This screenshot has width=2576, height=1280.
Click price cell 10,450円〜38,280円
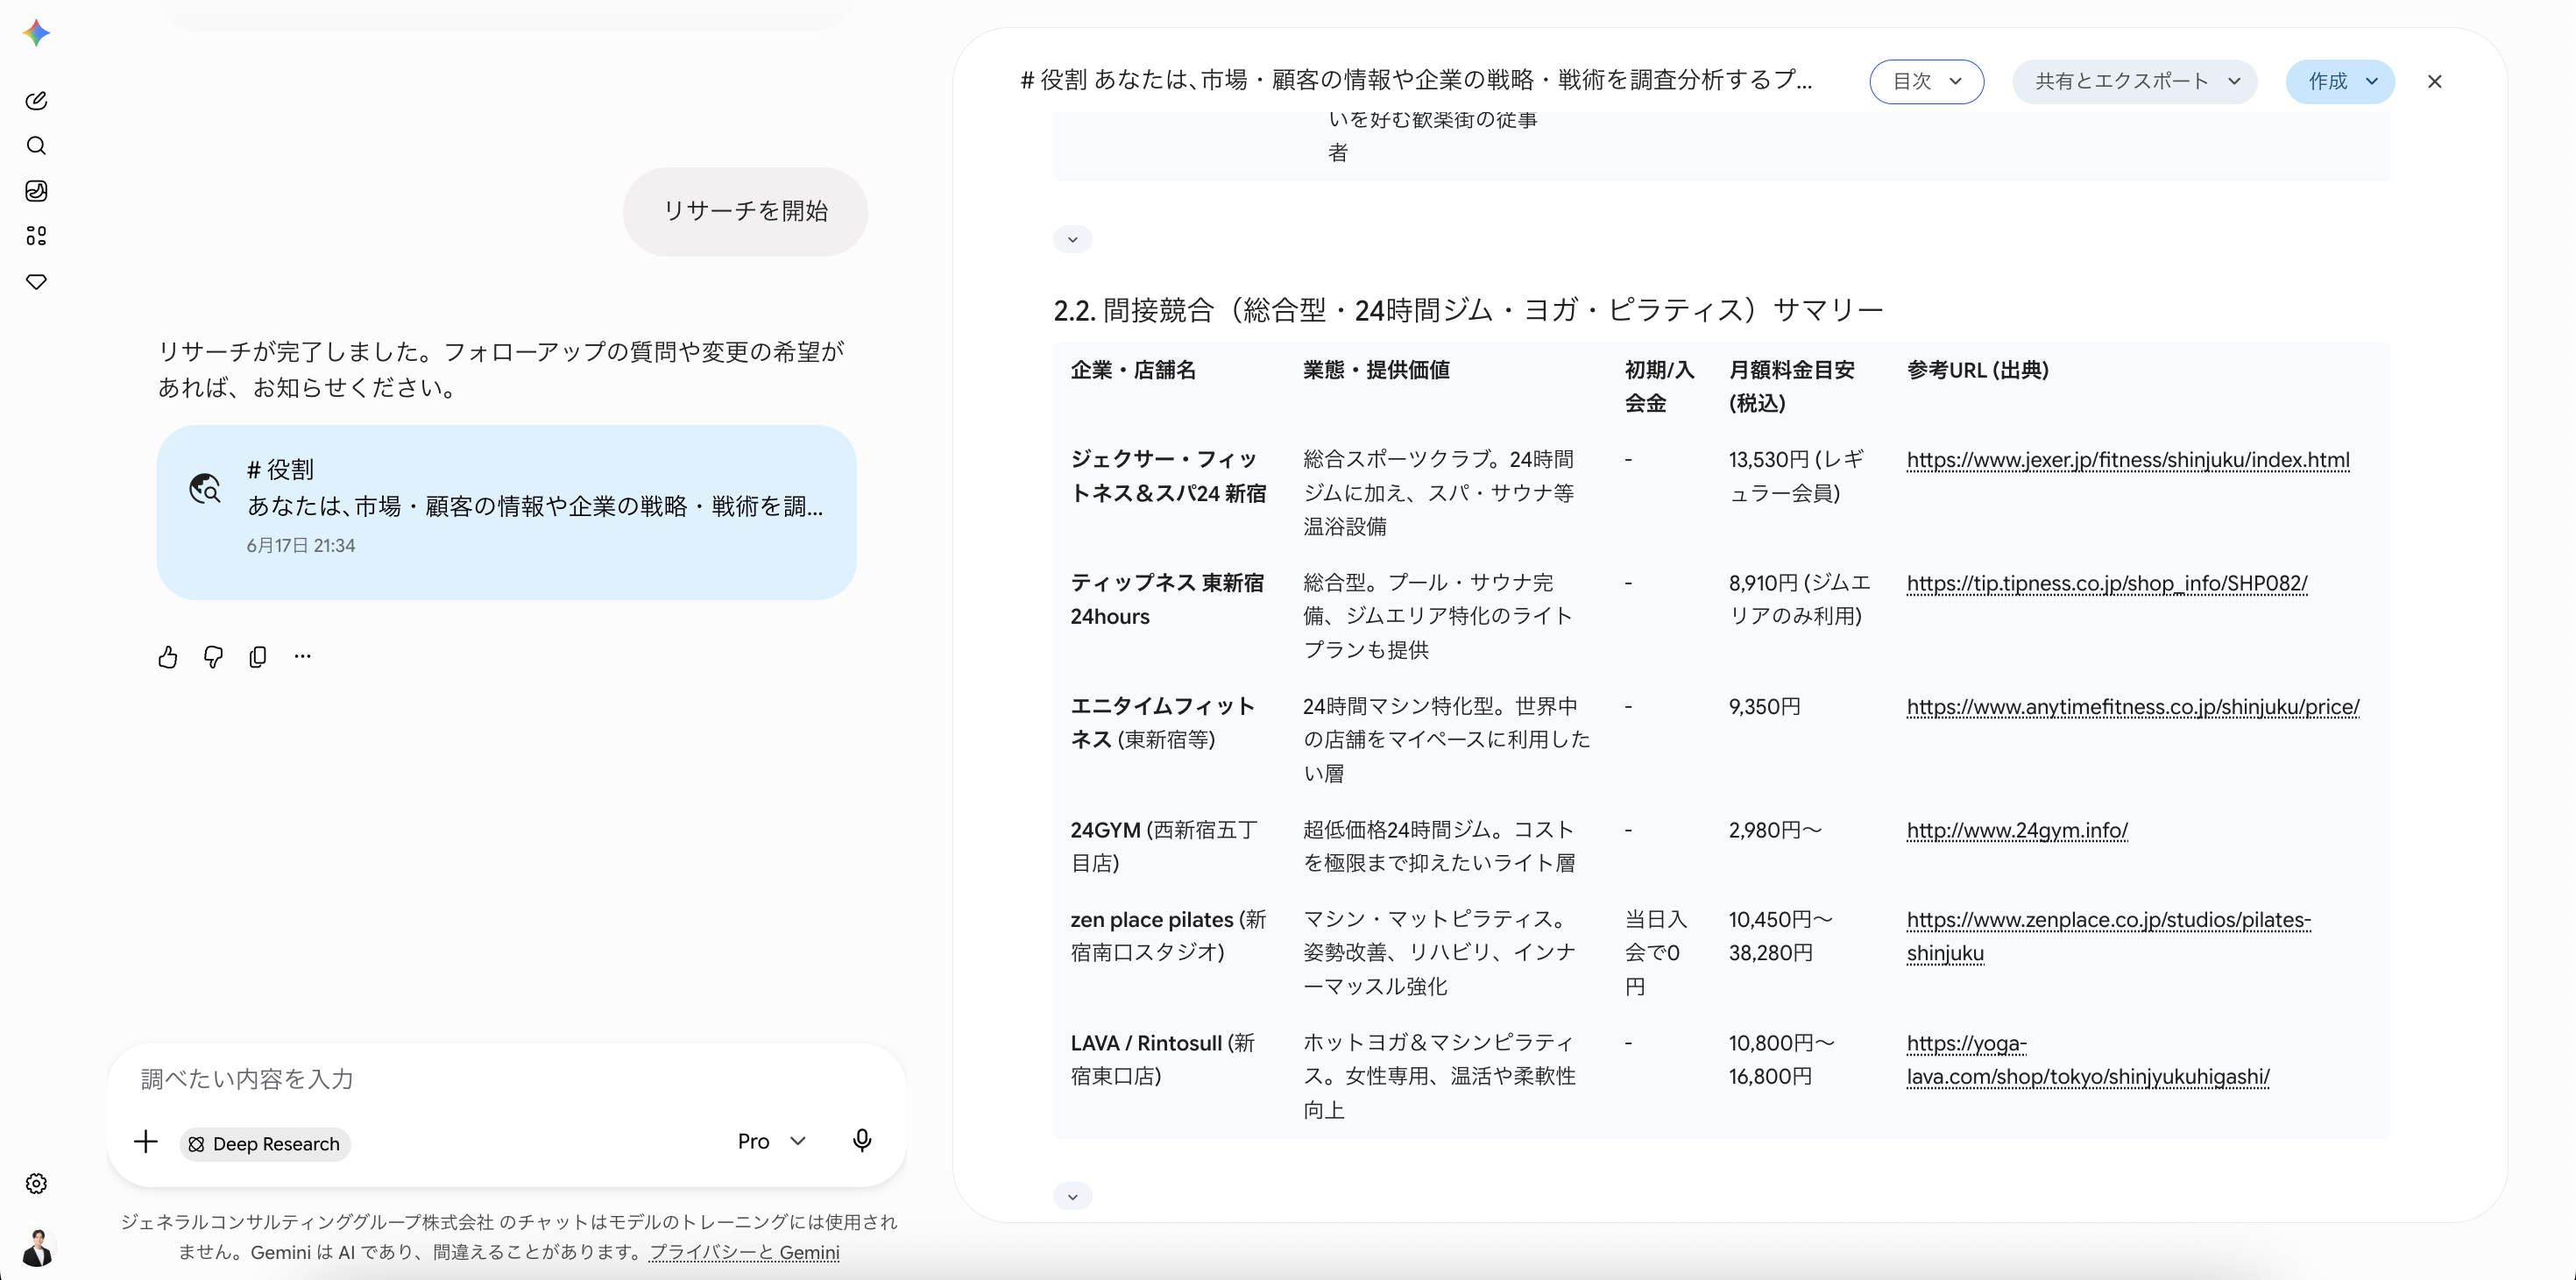pos(1780,936)
